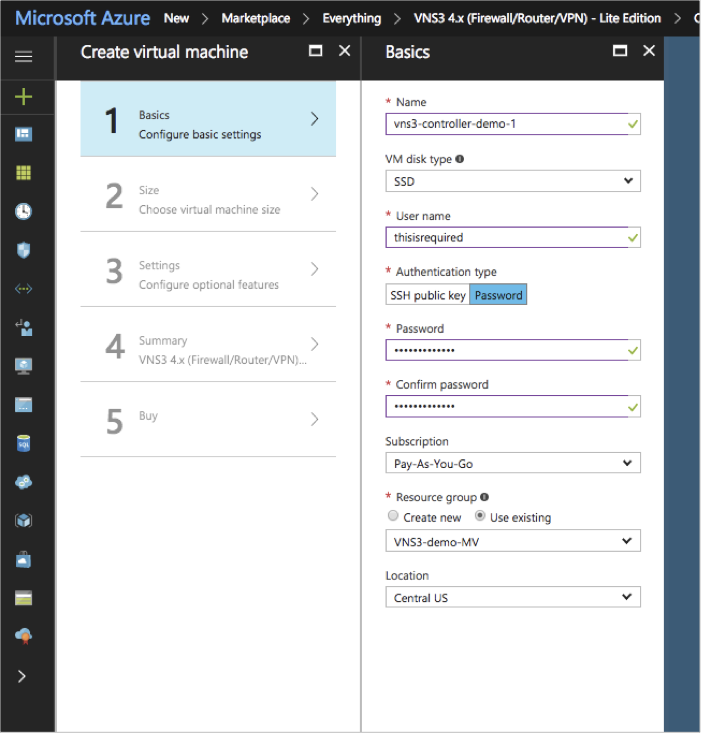Click the green plus New resource icon
The height and width of the screenshot is (733, 701).
pyautogui.click(x=23, y=97)
